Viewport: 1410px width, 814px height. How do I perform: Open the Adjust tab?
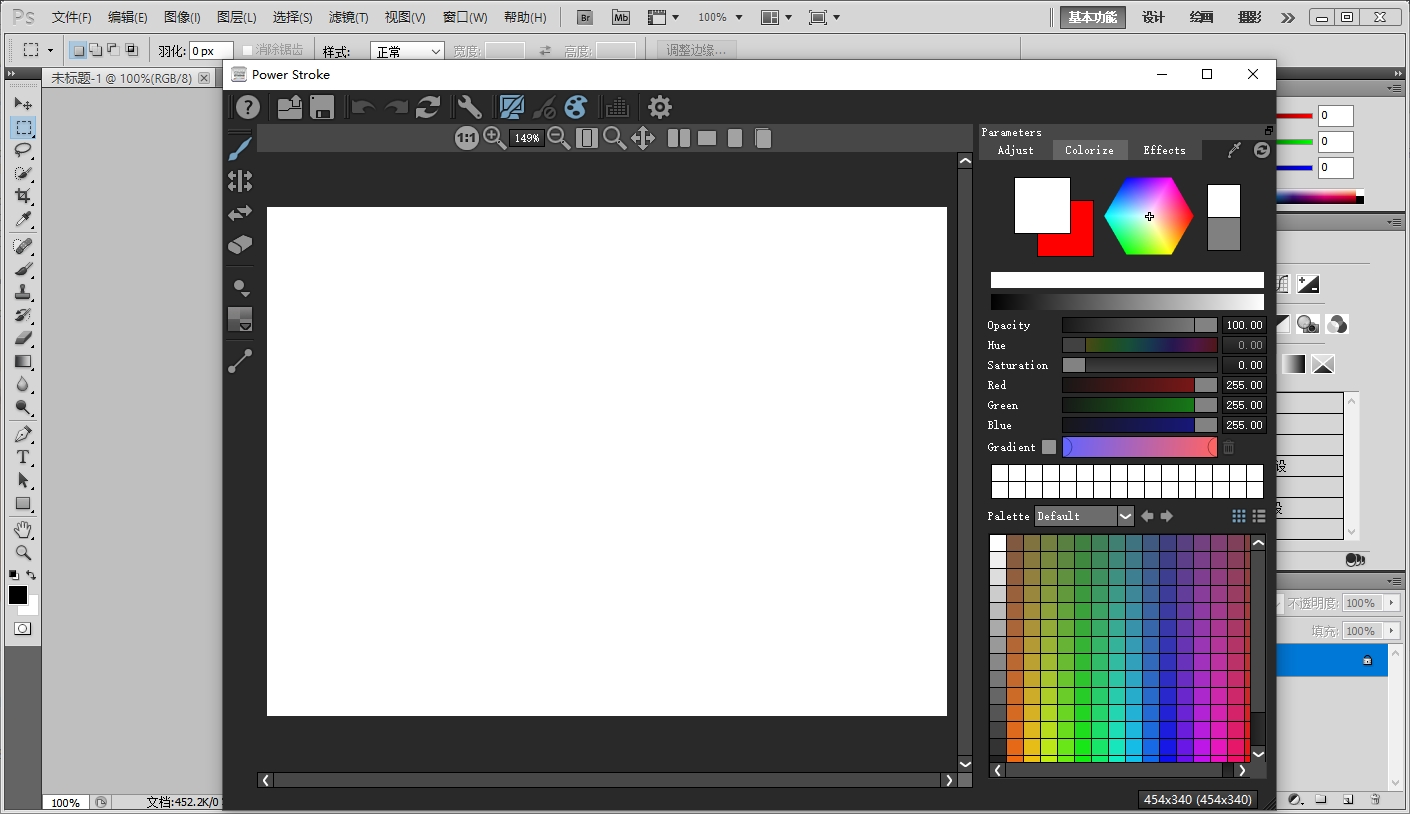click(x=1016, y=150)
